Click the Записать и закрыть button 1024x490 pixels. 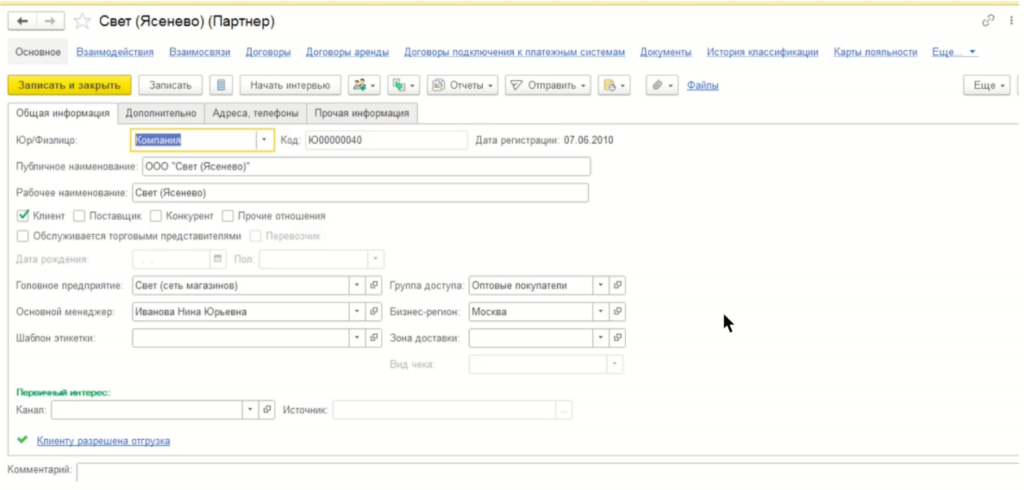tap(69, 85)
